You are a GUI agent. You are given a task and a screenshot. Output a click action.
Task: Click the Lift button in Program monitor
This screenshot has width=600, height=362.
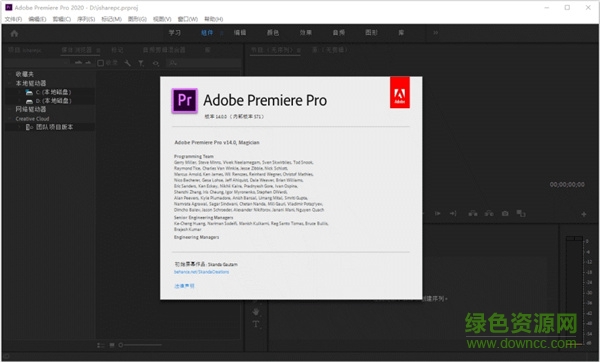[x=473, y=214]
